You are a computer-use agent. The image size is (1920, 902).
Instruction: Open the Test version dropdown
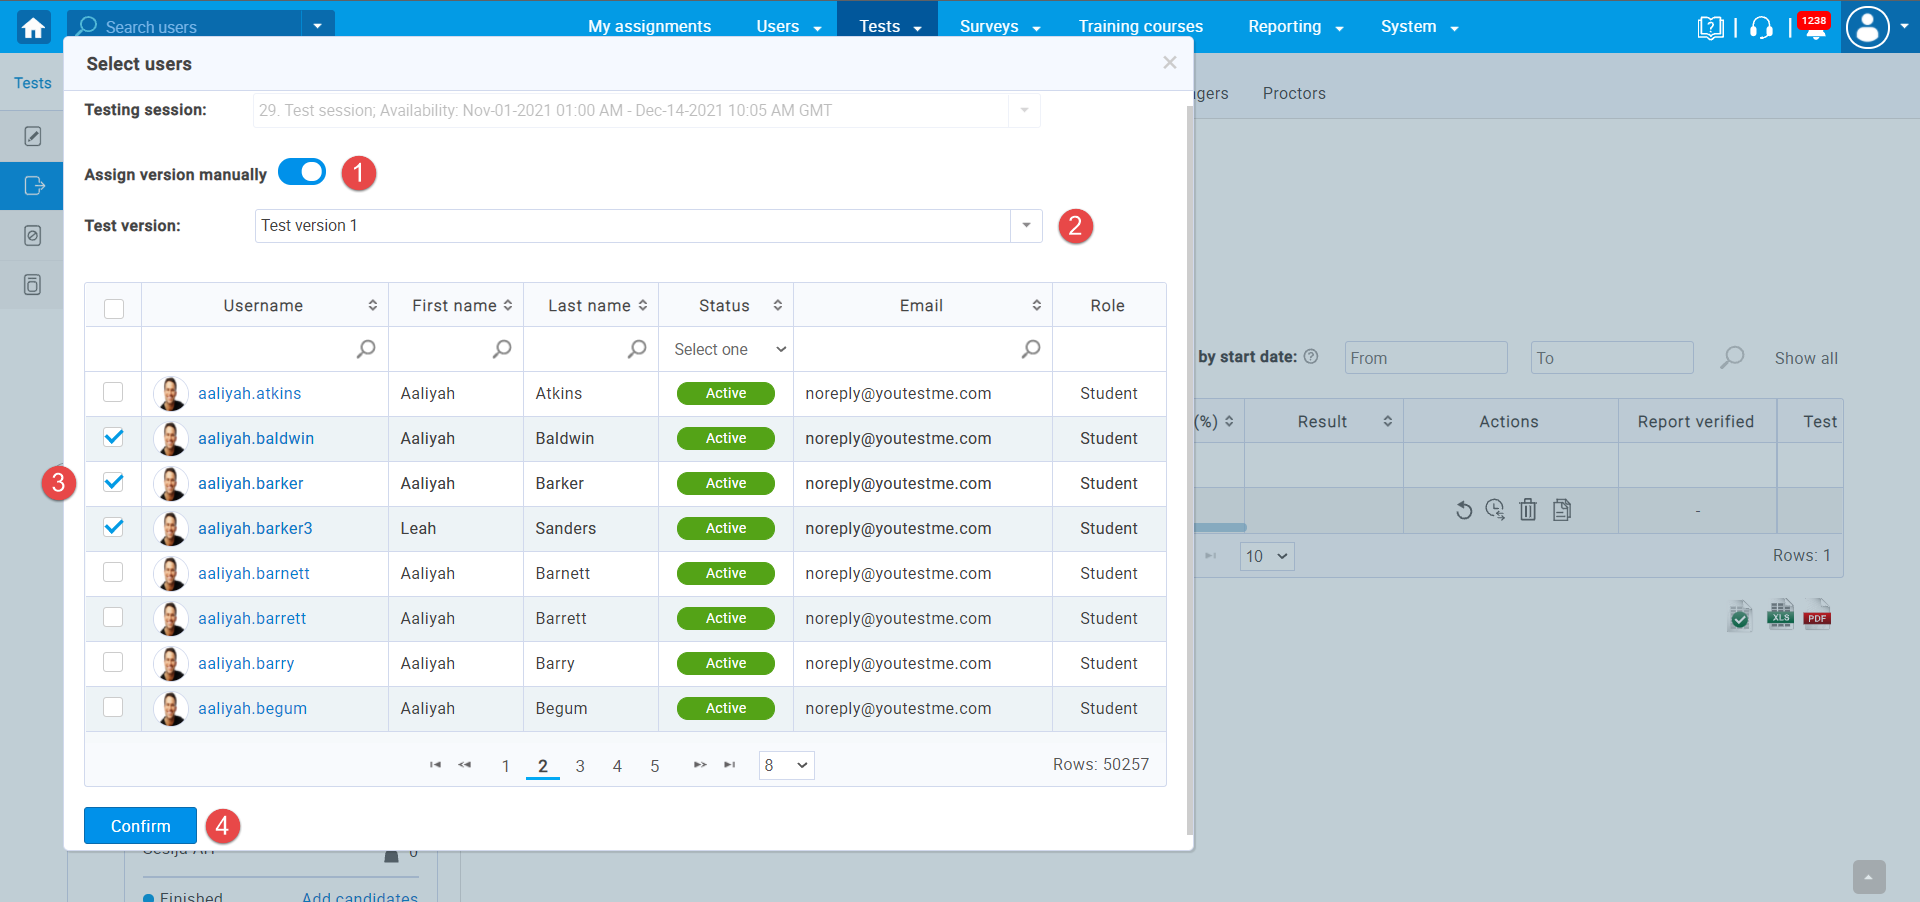(x=1026, y=226)
